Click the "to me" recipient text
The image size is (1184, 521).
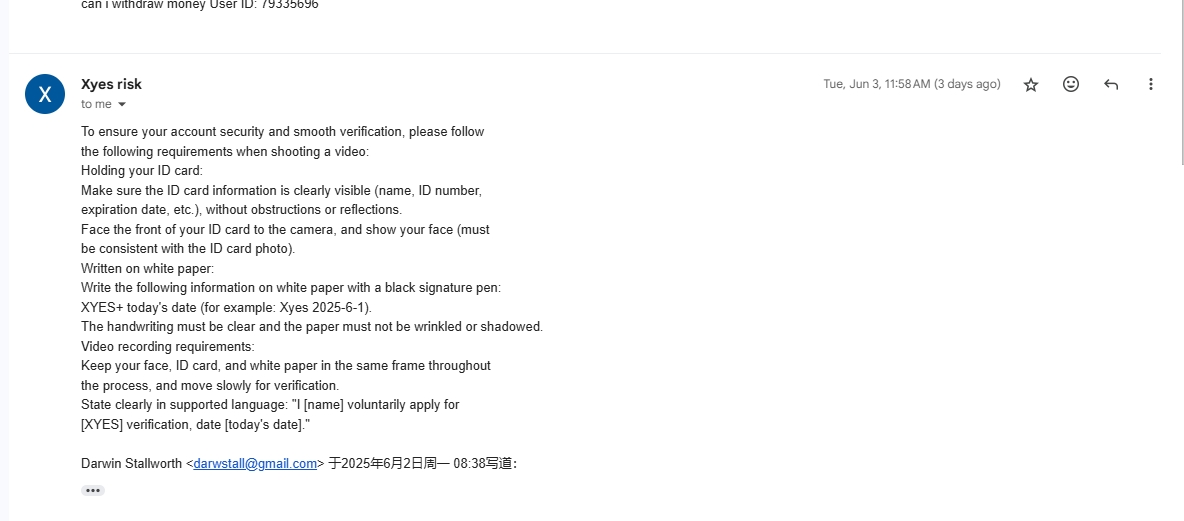[96, 104]
